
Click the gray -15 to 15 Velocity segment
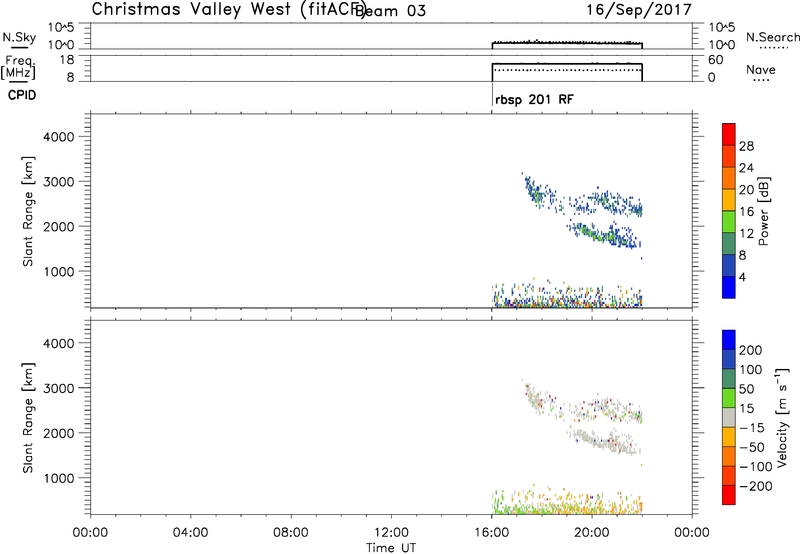click(729, 417)
